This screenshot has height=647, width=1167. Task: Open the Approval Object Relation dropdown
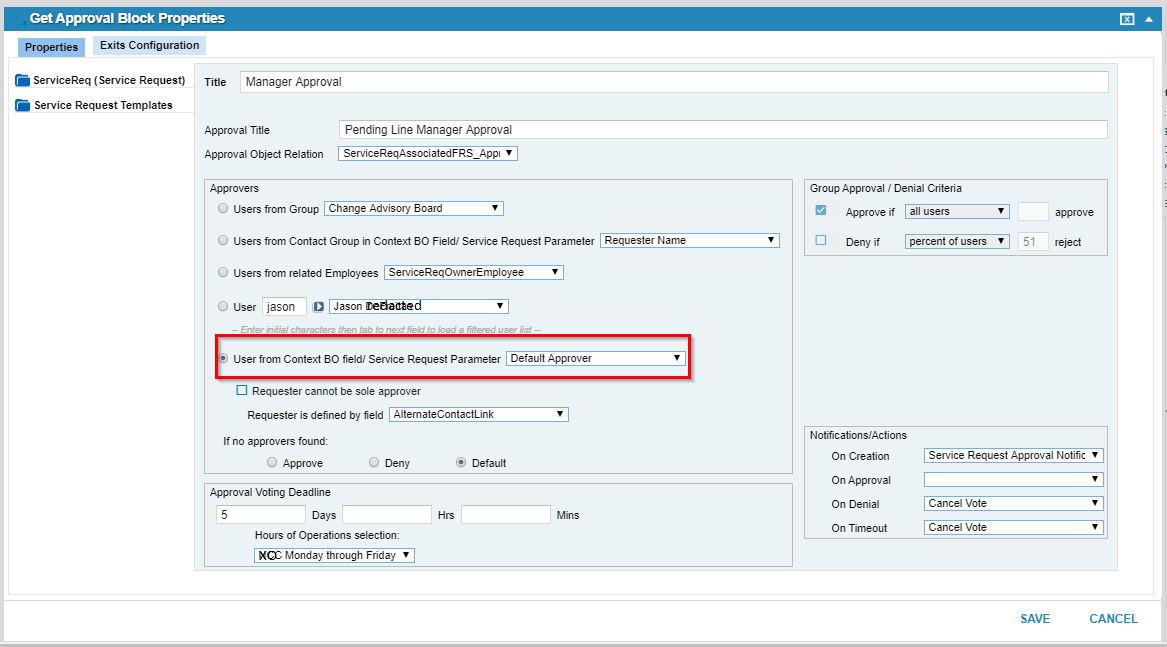[428, 154]
